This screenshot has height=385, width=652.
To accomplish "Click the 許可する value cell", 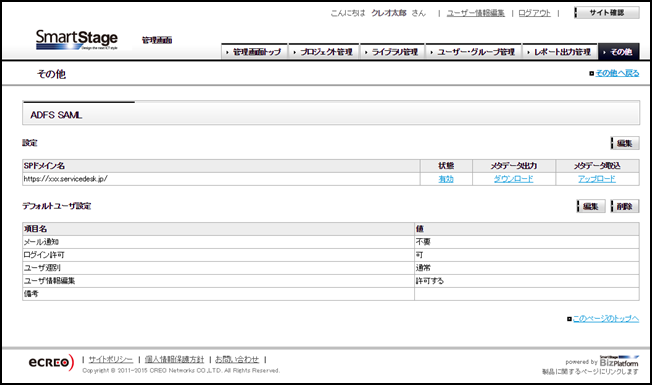I will click(x=526, y=281).
